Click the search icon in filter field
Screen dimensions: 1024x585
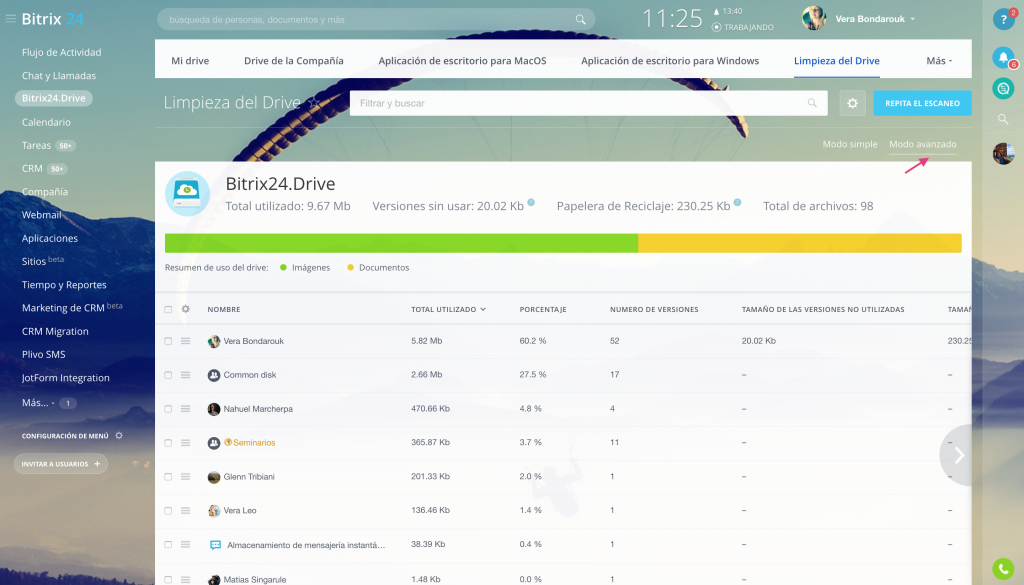[x=812, y=103]
